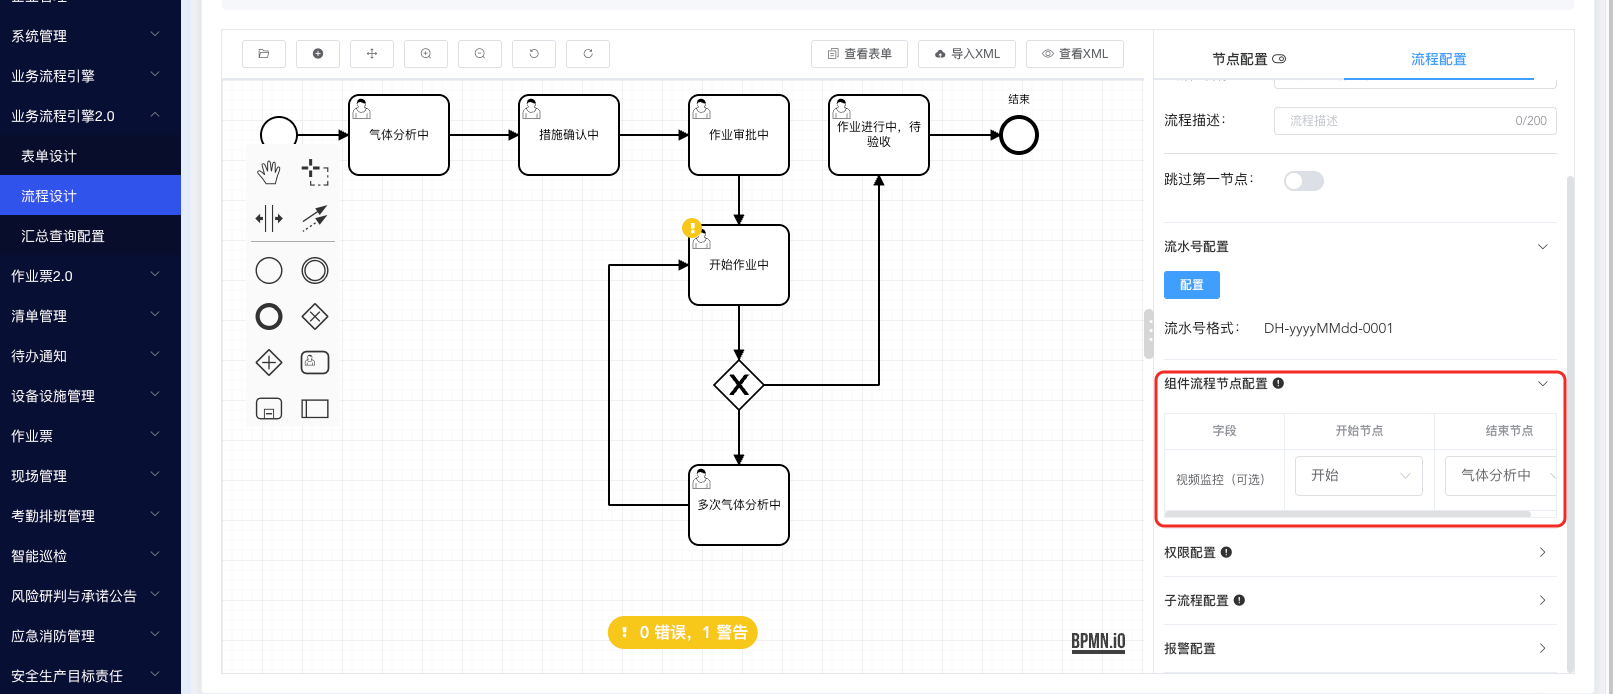Viewport: 1613px width, 694px height.
Task: Click the filled plus circle toolbar icon
Action: point(318,54)
